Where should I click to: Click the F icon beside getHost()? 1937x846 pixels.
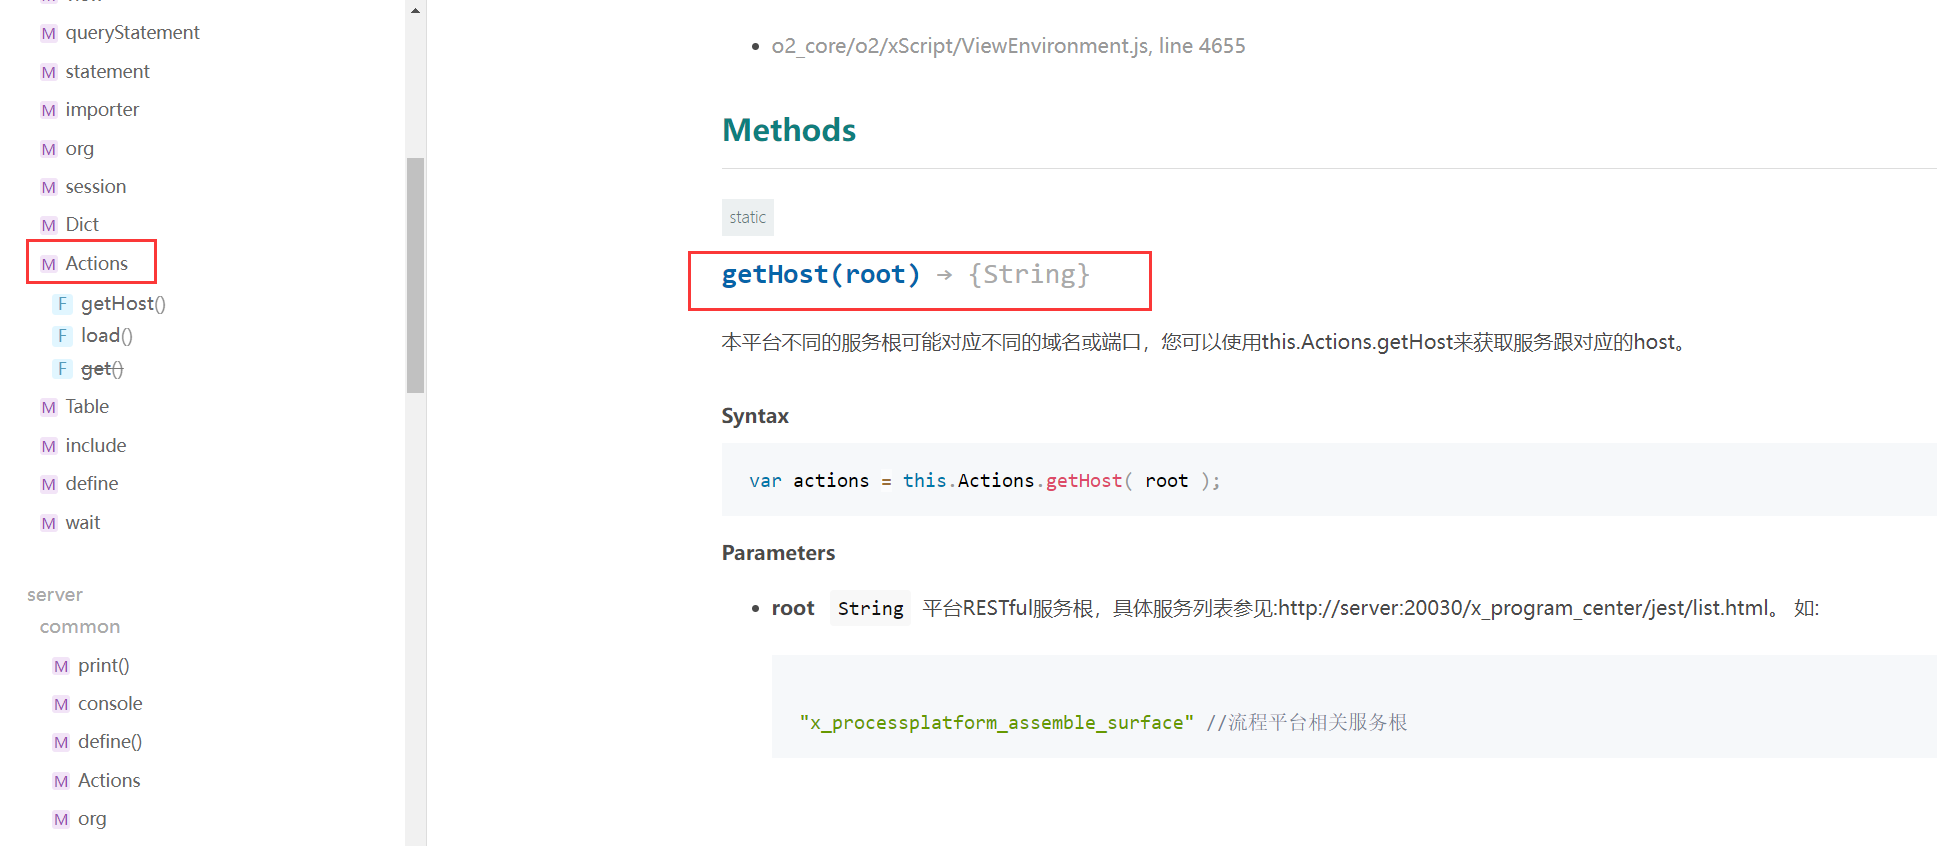62,304
